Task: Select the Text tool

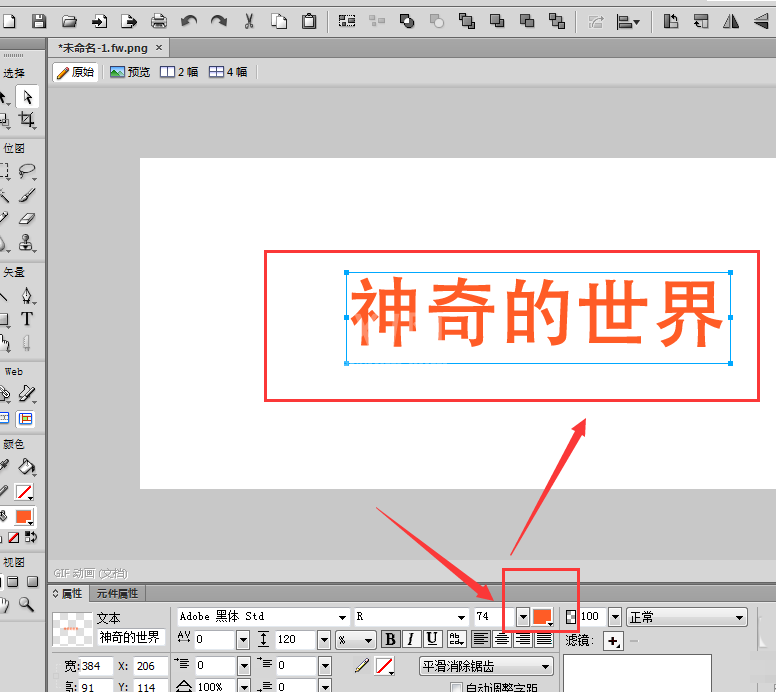Action: (27, 319)
